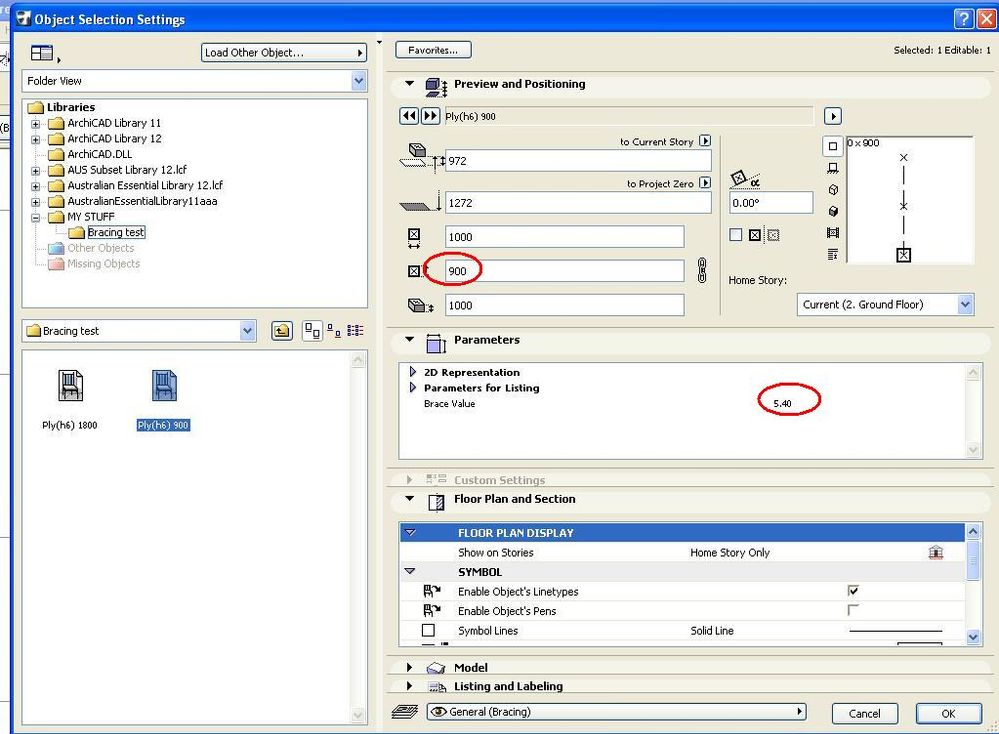Screen dimensions: 999x734
Task: Select ArchiCAD.DLL in libraries tree
Action: click(99, 154)
